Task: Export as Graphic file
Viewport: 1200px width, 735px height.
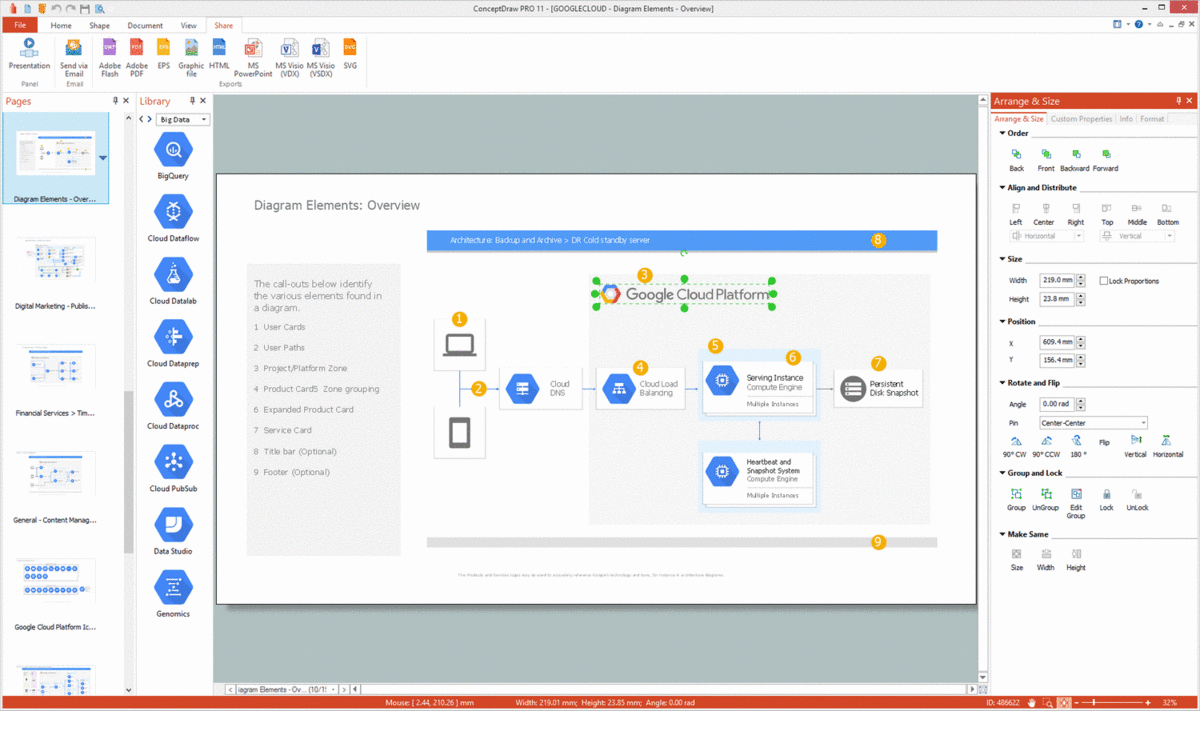Action: 191,57
